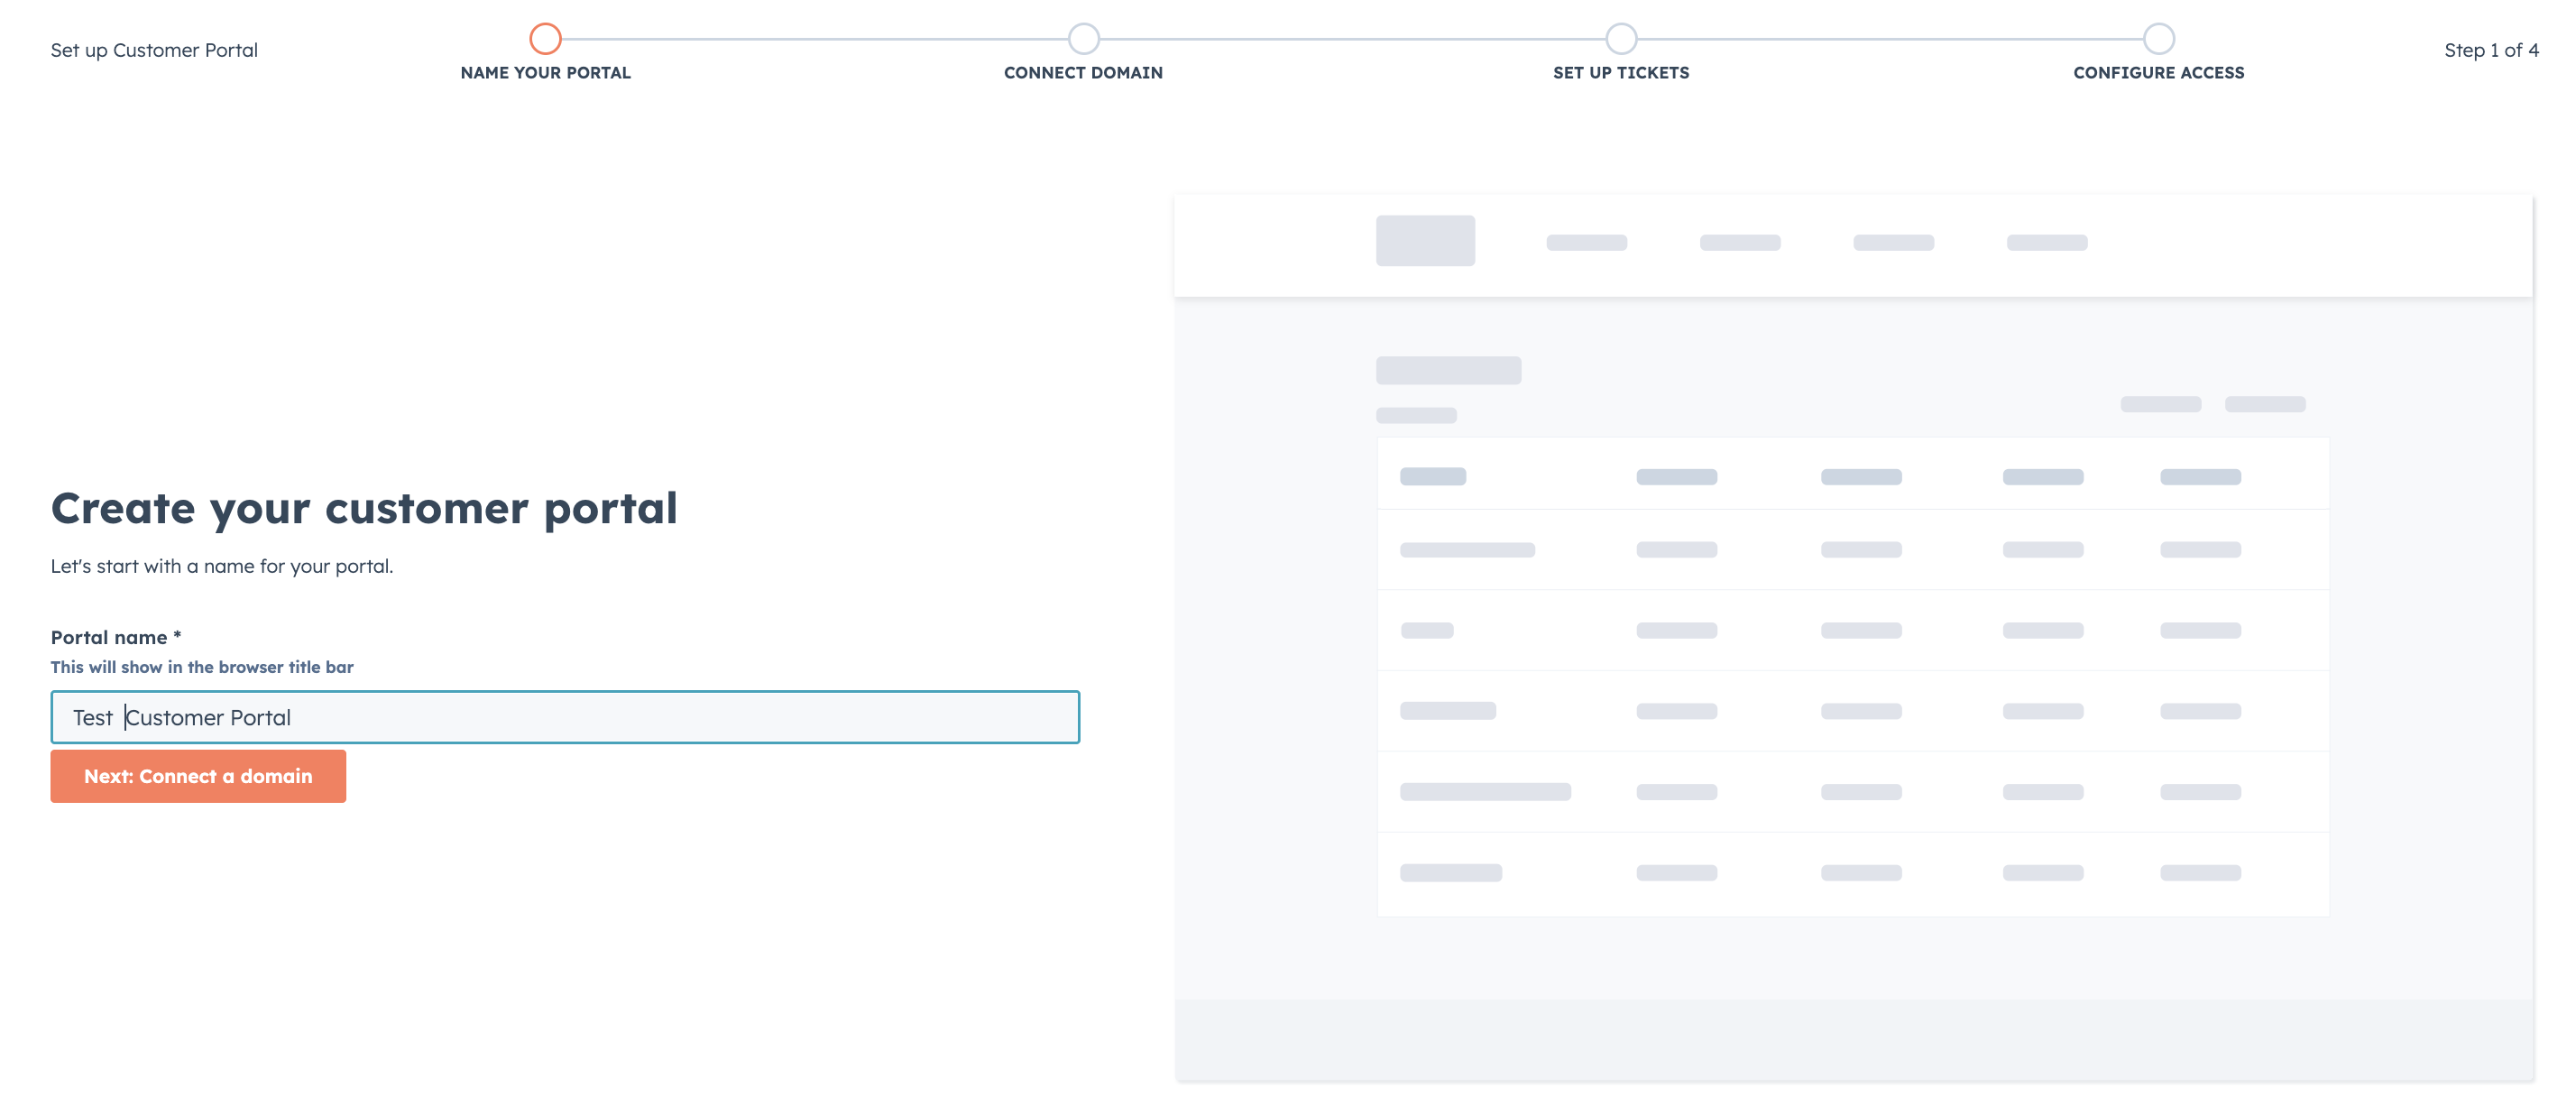Select the CONNECT DOMAIN step label
This screenshot has width=2576, height=1106.
(x=1083, y=72)
